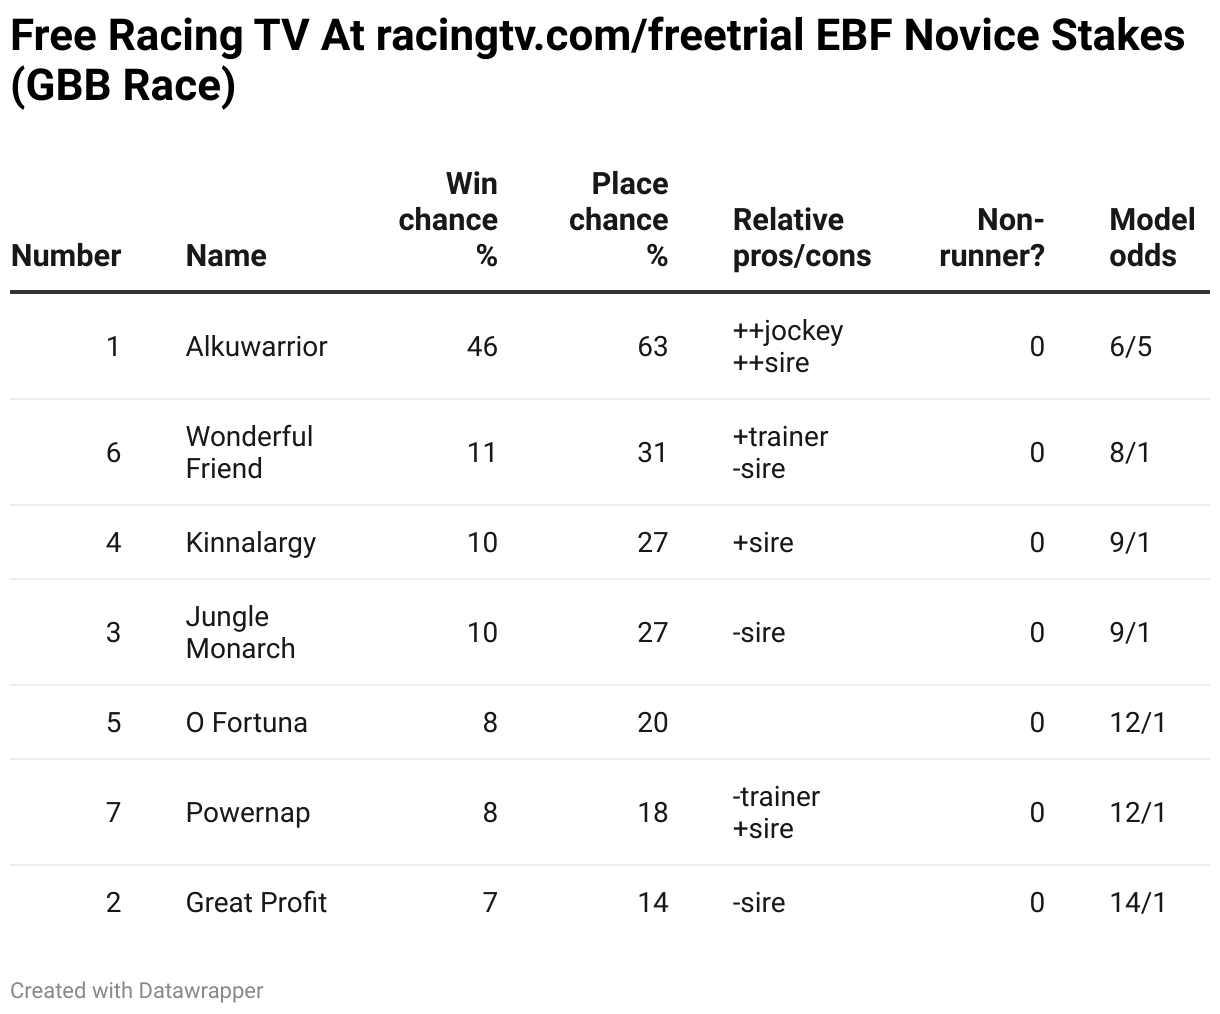
Task: Click the 6/5 model odds value
Action: point(1130,346)
